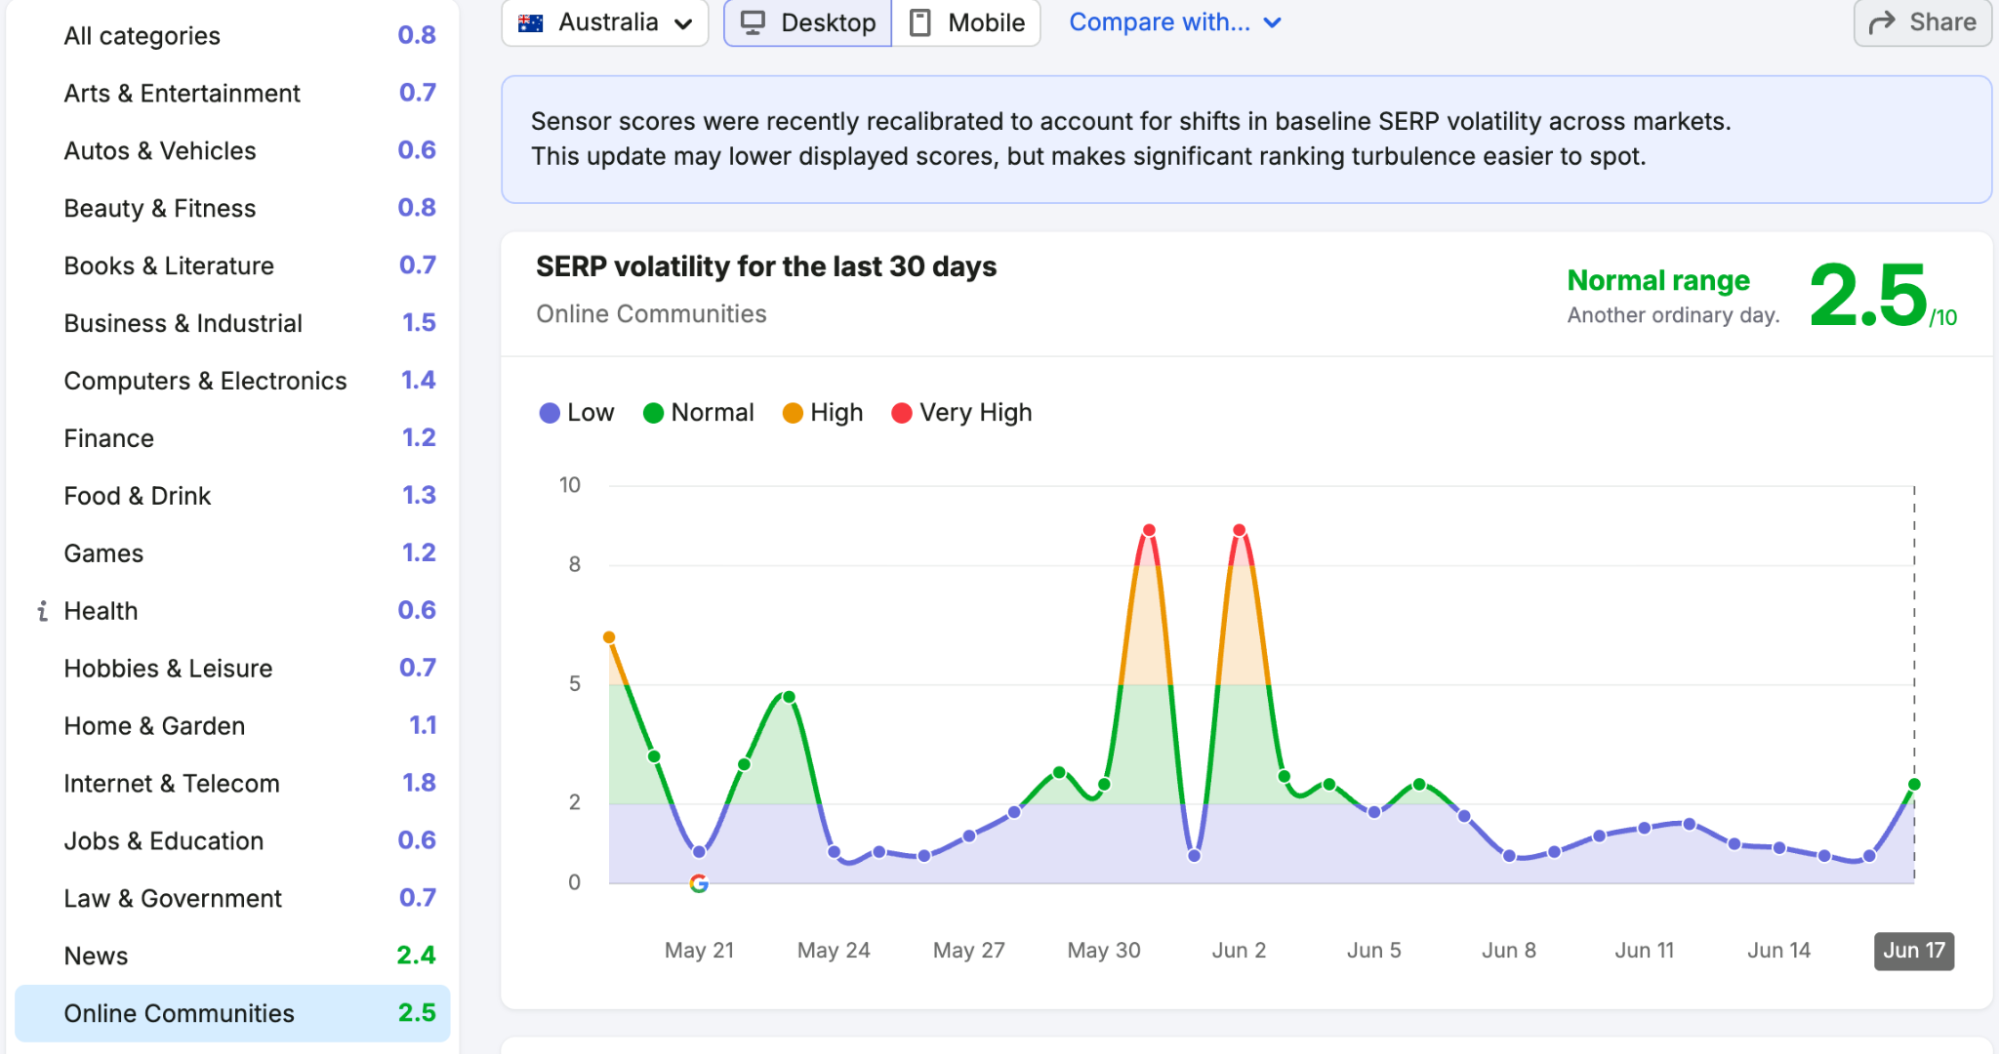This screenshot has height=1055, width=1999.
Task: Select the Internet & Telecom category
Action: click(232, 783)
